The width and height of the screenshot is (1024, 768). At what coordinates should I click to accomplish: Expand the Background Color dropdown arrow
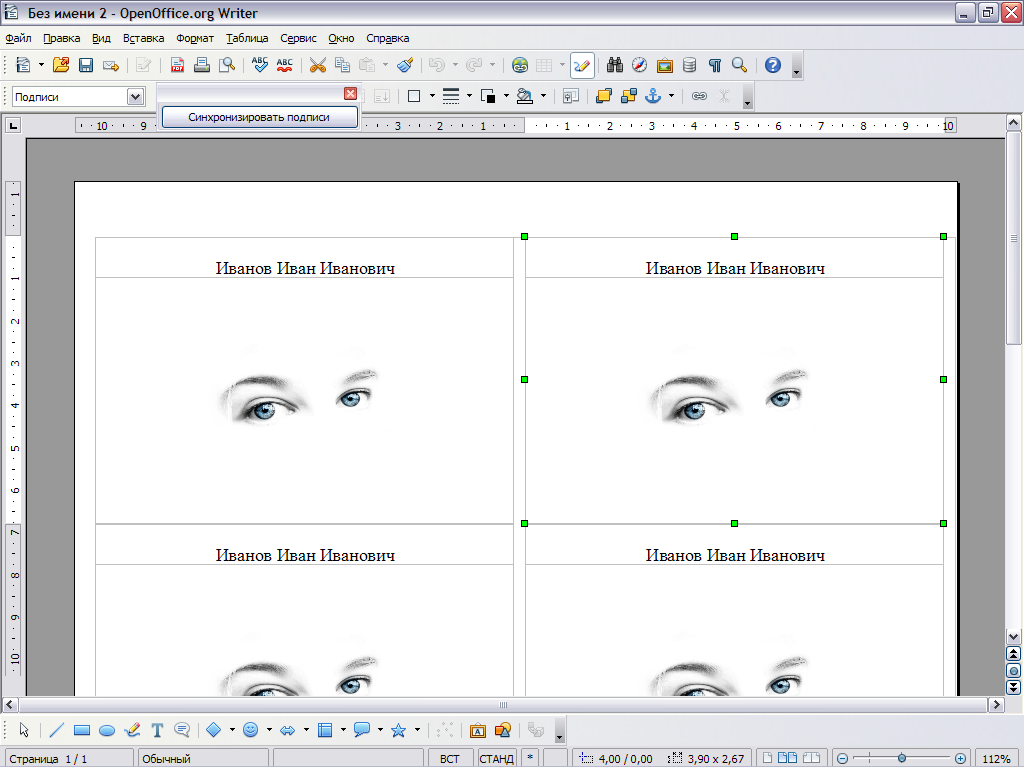(543, 97)
